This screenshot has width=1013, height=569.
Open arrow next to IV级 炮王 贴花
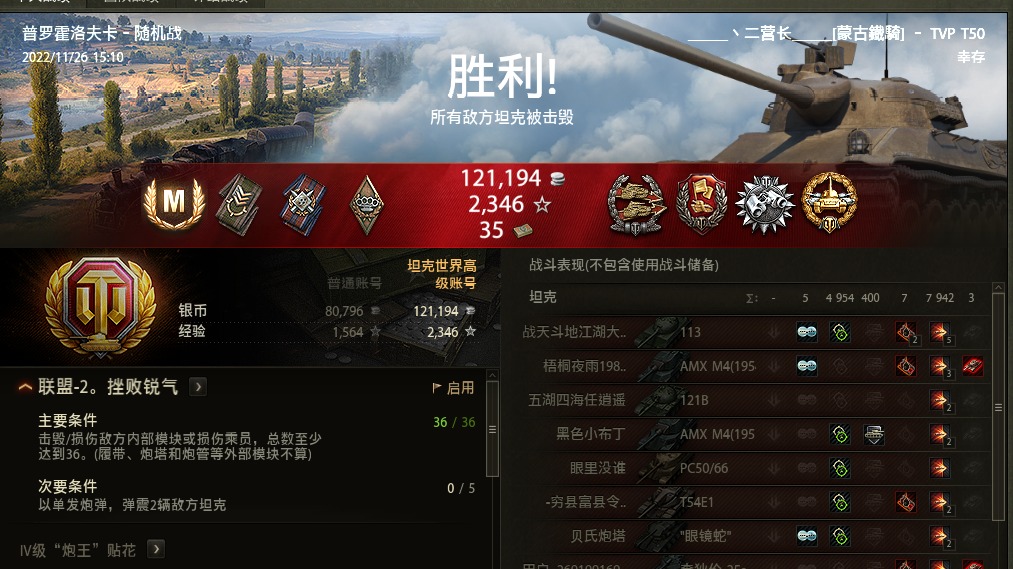tap(156, 549)
